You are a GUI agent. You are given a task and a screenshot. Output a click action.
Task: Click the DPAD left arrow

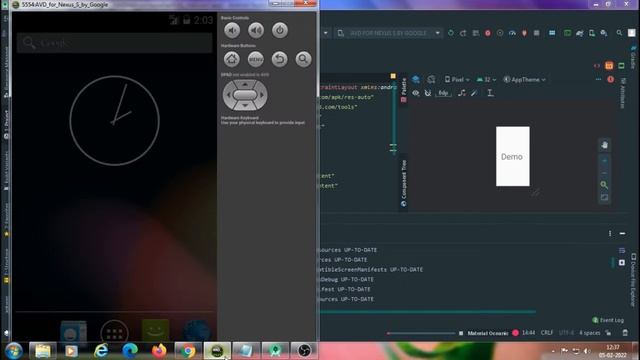tap(228, 95)
